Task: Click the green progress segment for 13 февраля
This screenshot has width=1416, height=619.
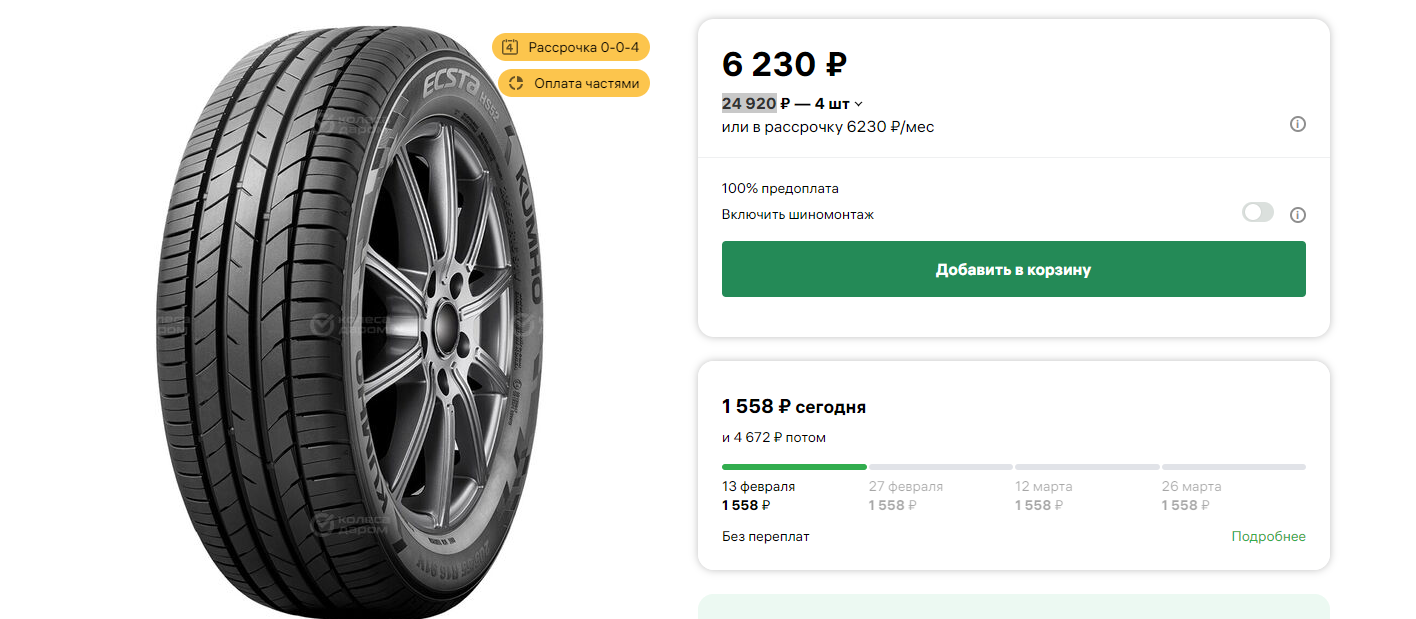Action: click(x=793, y=466)
